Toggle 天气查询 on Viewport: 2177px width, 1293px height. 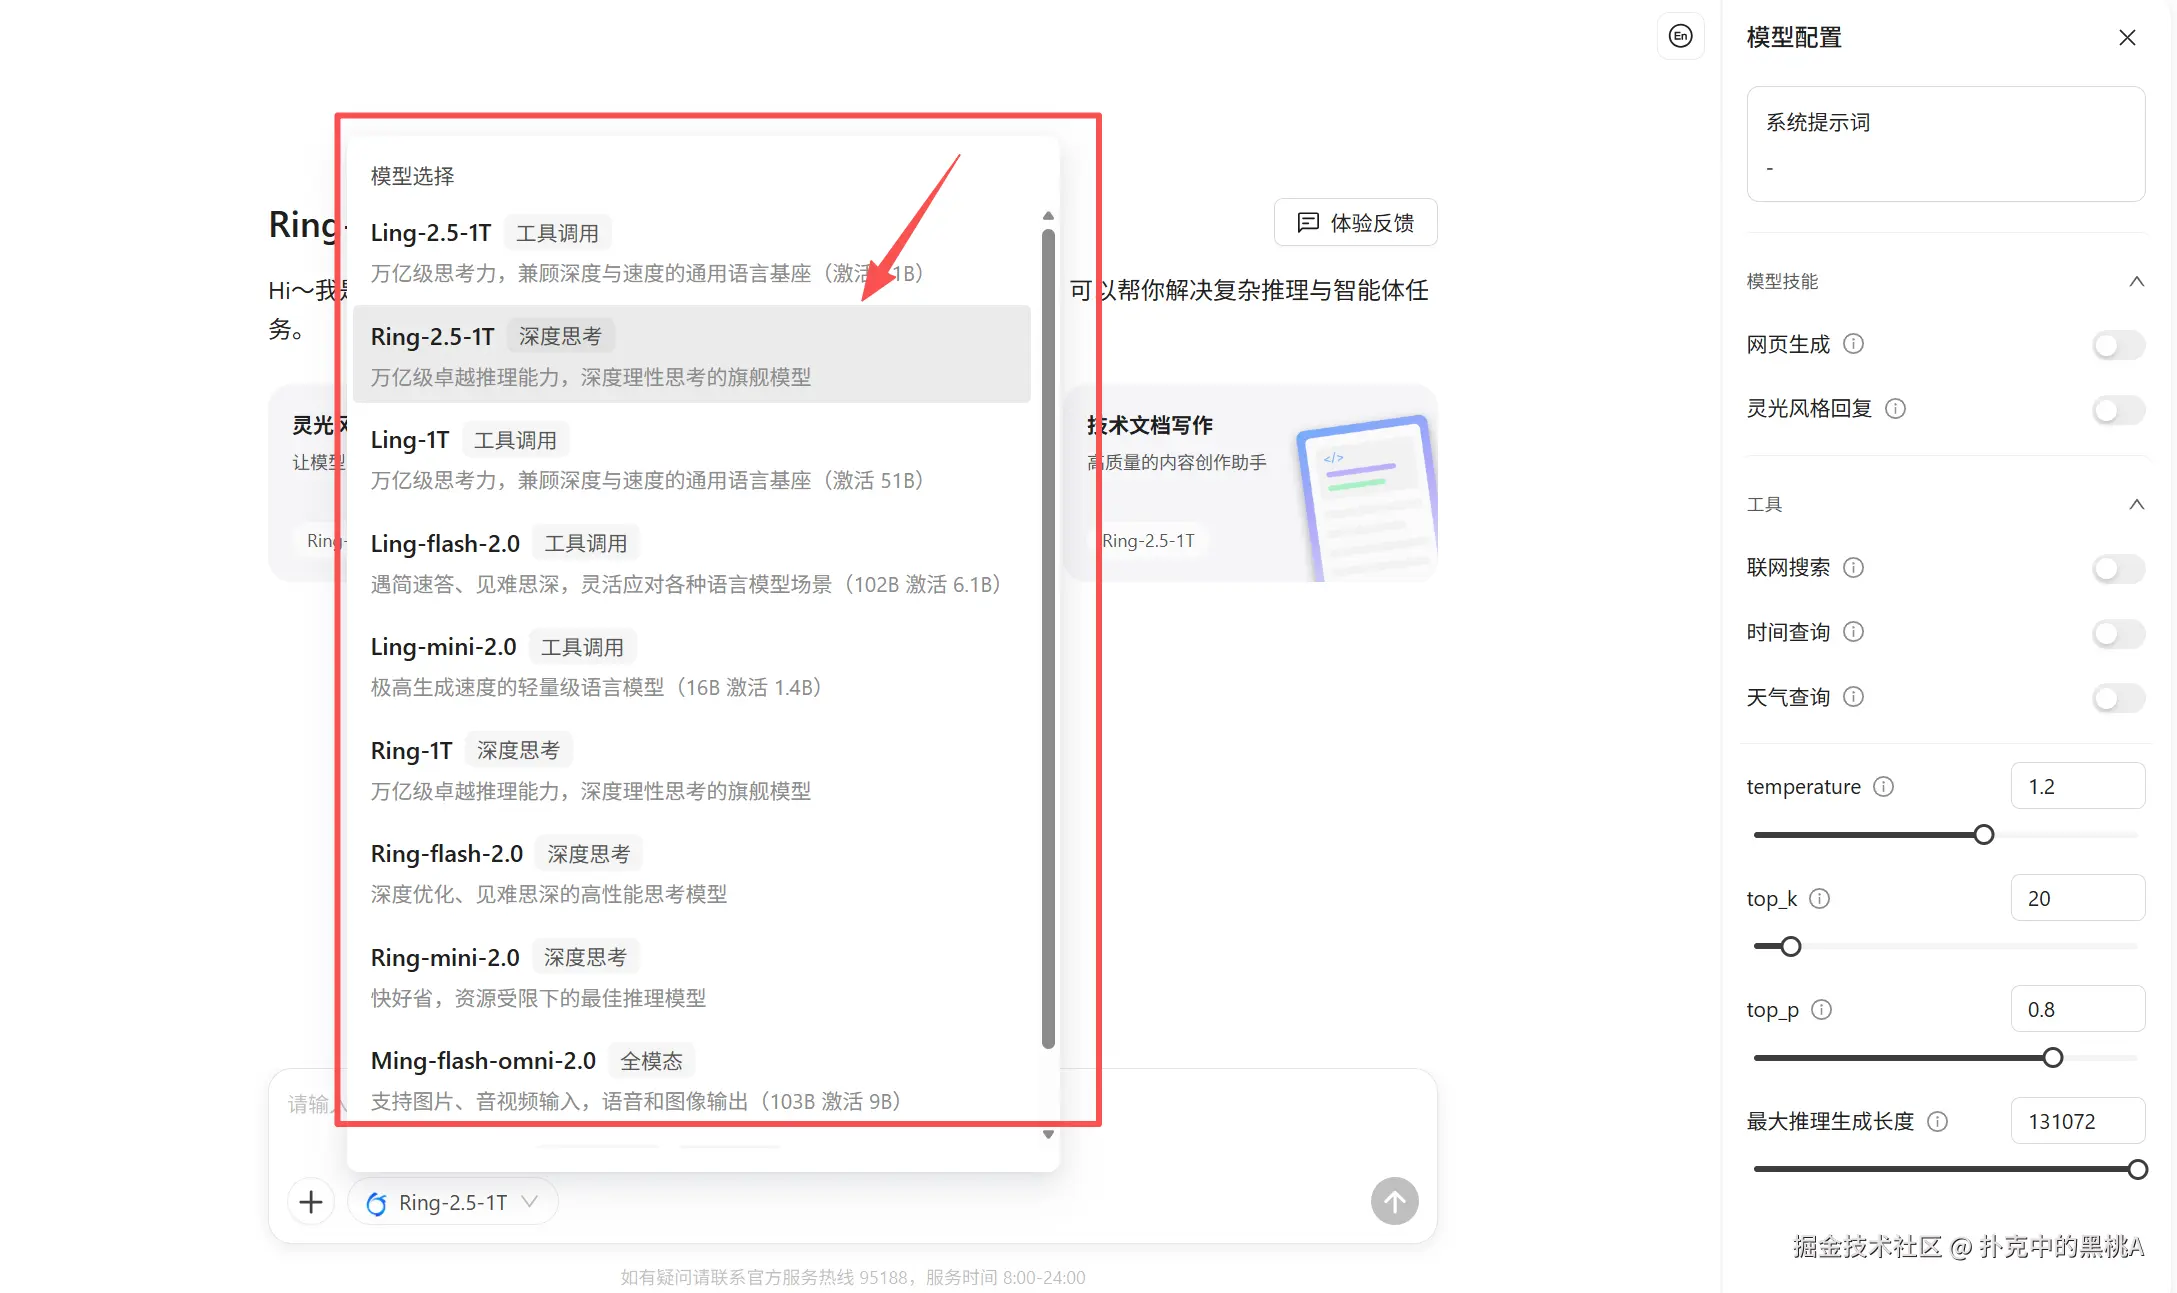click(x=2117, y=698)
